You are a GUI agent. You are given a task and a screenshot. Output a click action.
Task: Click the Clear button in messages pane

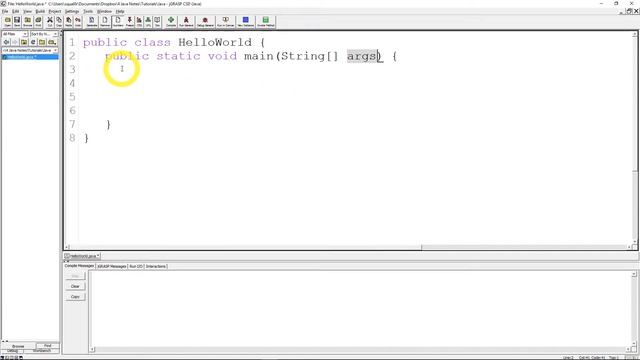tap(75, 286)
